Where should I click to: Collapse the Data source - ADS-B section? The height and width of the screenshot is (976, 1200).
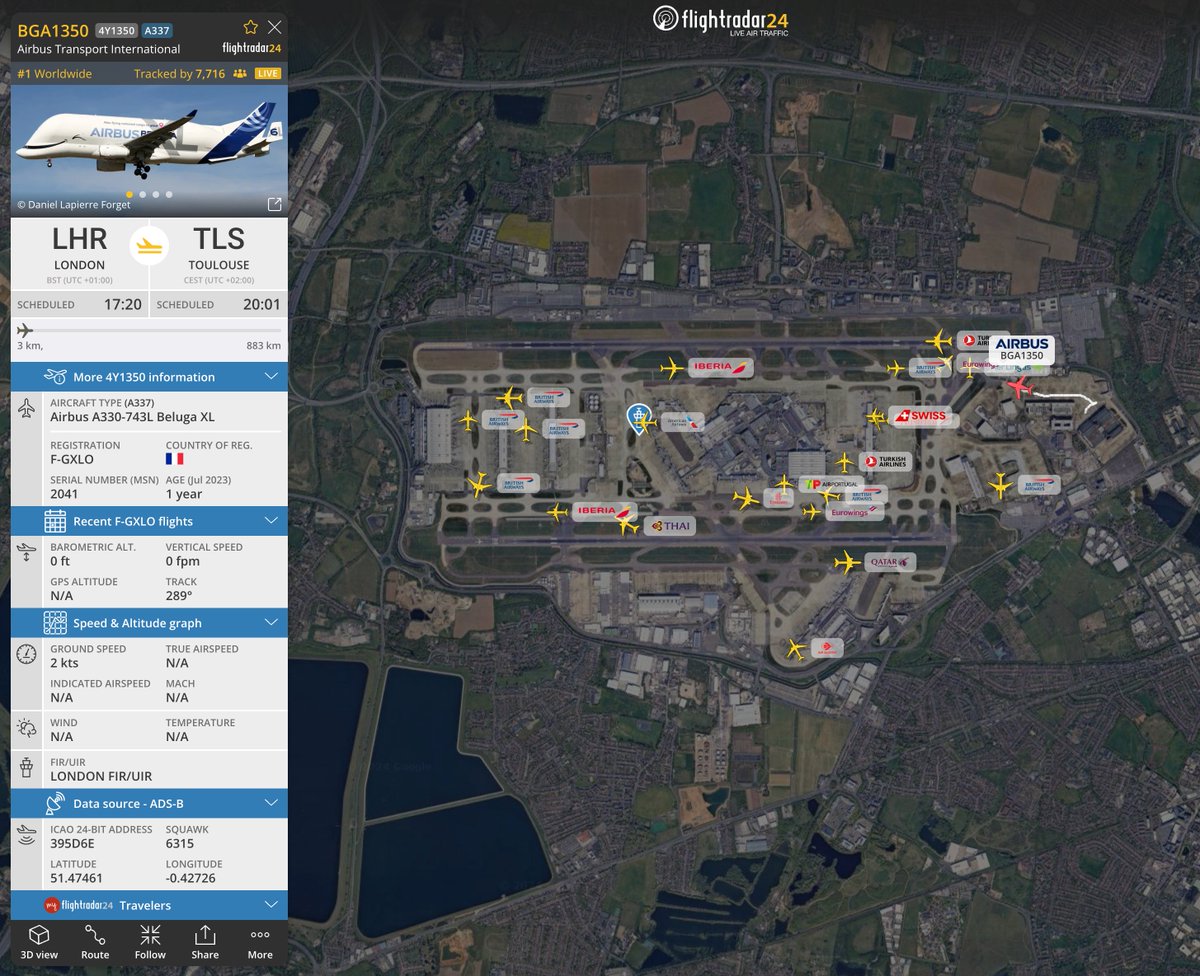coord(149,803)
